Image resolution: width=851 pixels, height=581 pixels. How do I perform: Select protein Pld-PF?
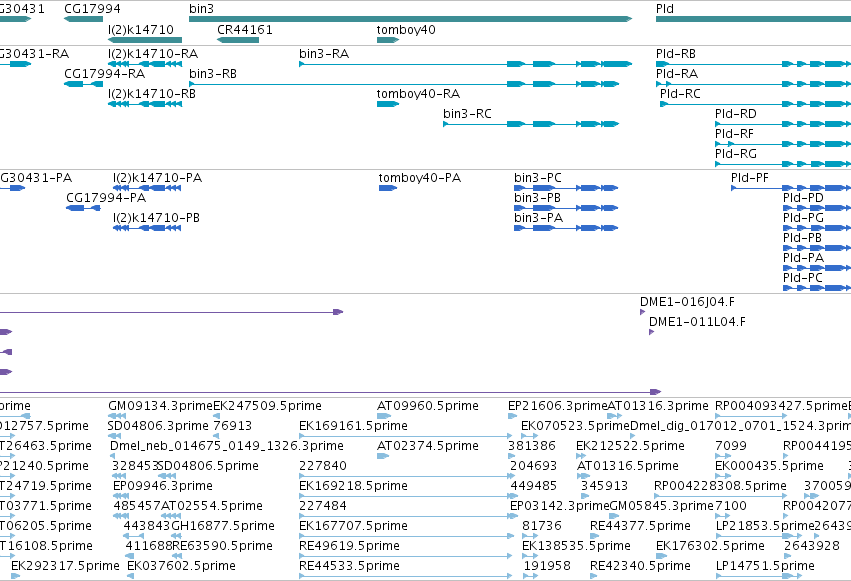point(791,188)
